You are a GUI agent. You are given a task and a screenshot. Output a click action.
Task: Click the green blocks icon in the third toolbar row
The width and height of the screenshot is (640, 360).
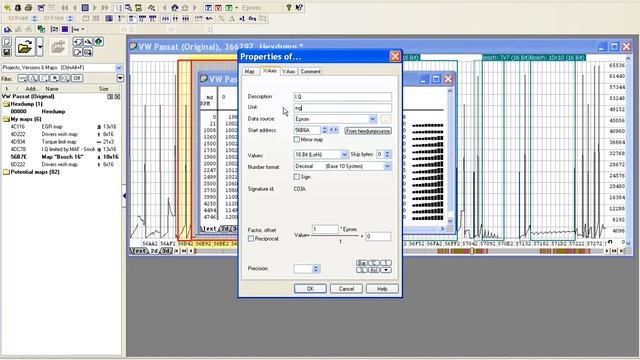pyautogui.click(x=41, y=29)
